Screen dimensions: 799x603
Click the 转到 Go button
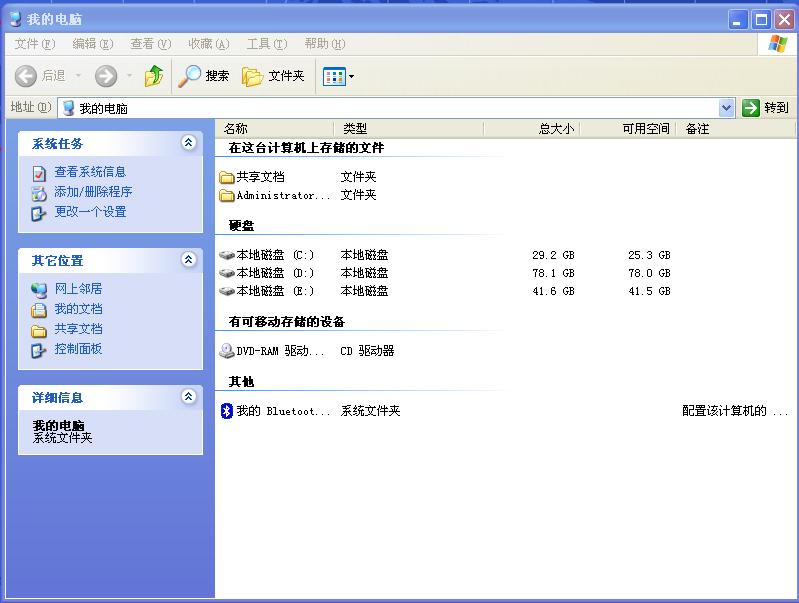click(766, 108)
